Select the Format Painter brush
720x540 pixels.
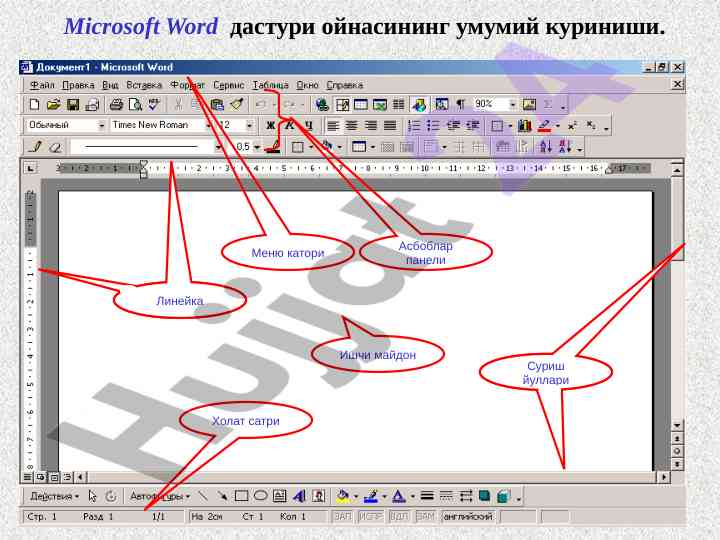pyautogui.click(x=236, y=105)
